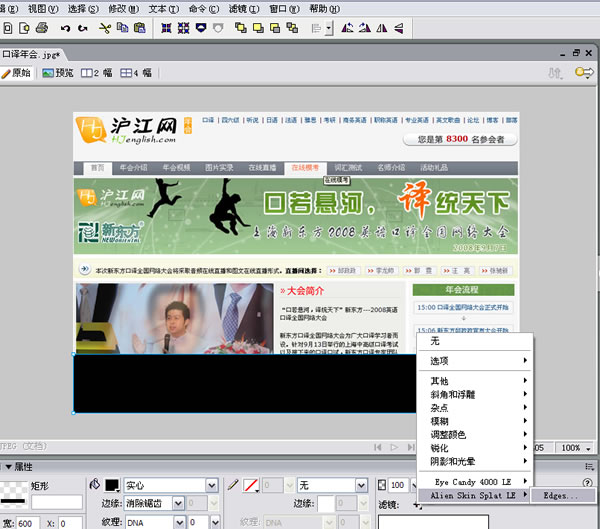Switch to the 预览 (Preview) tab

(x=58, y=73)
